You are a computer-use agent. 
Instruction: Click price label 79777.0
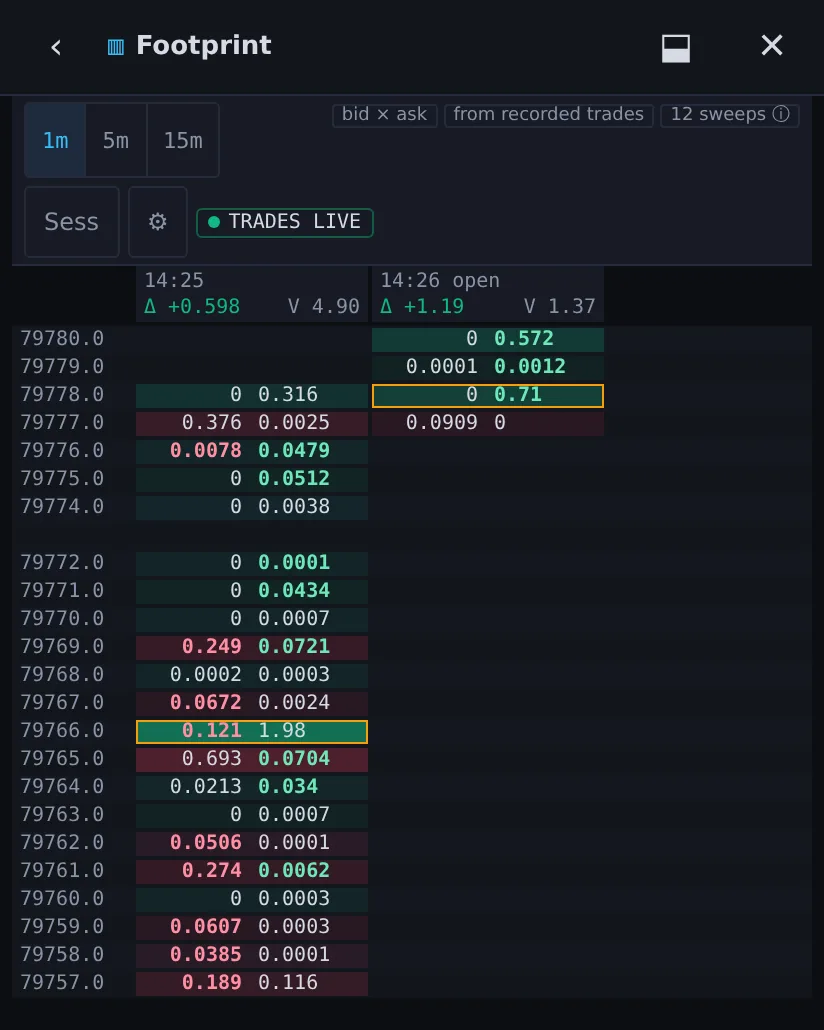(62, 422)
